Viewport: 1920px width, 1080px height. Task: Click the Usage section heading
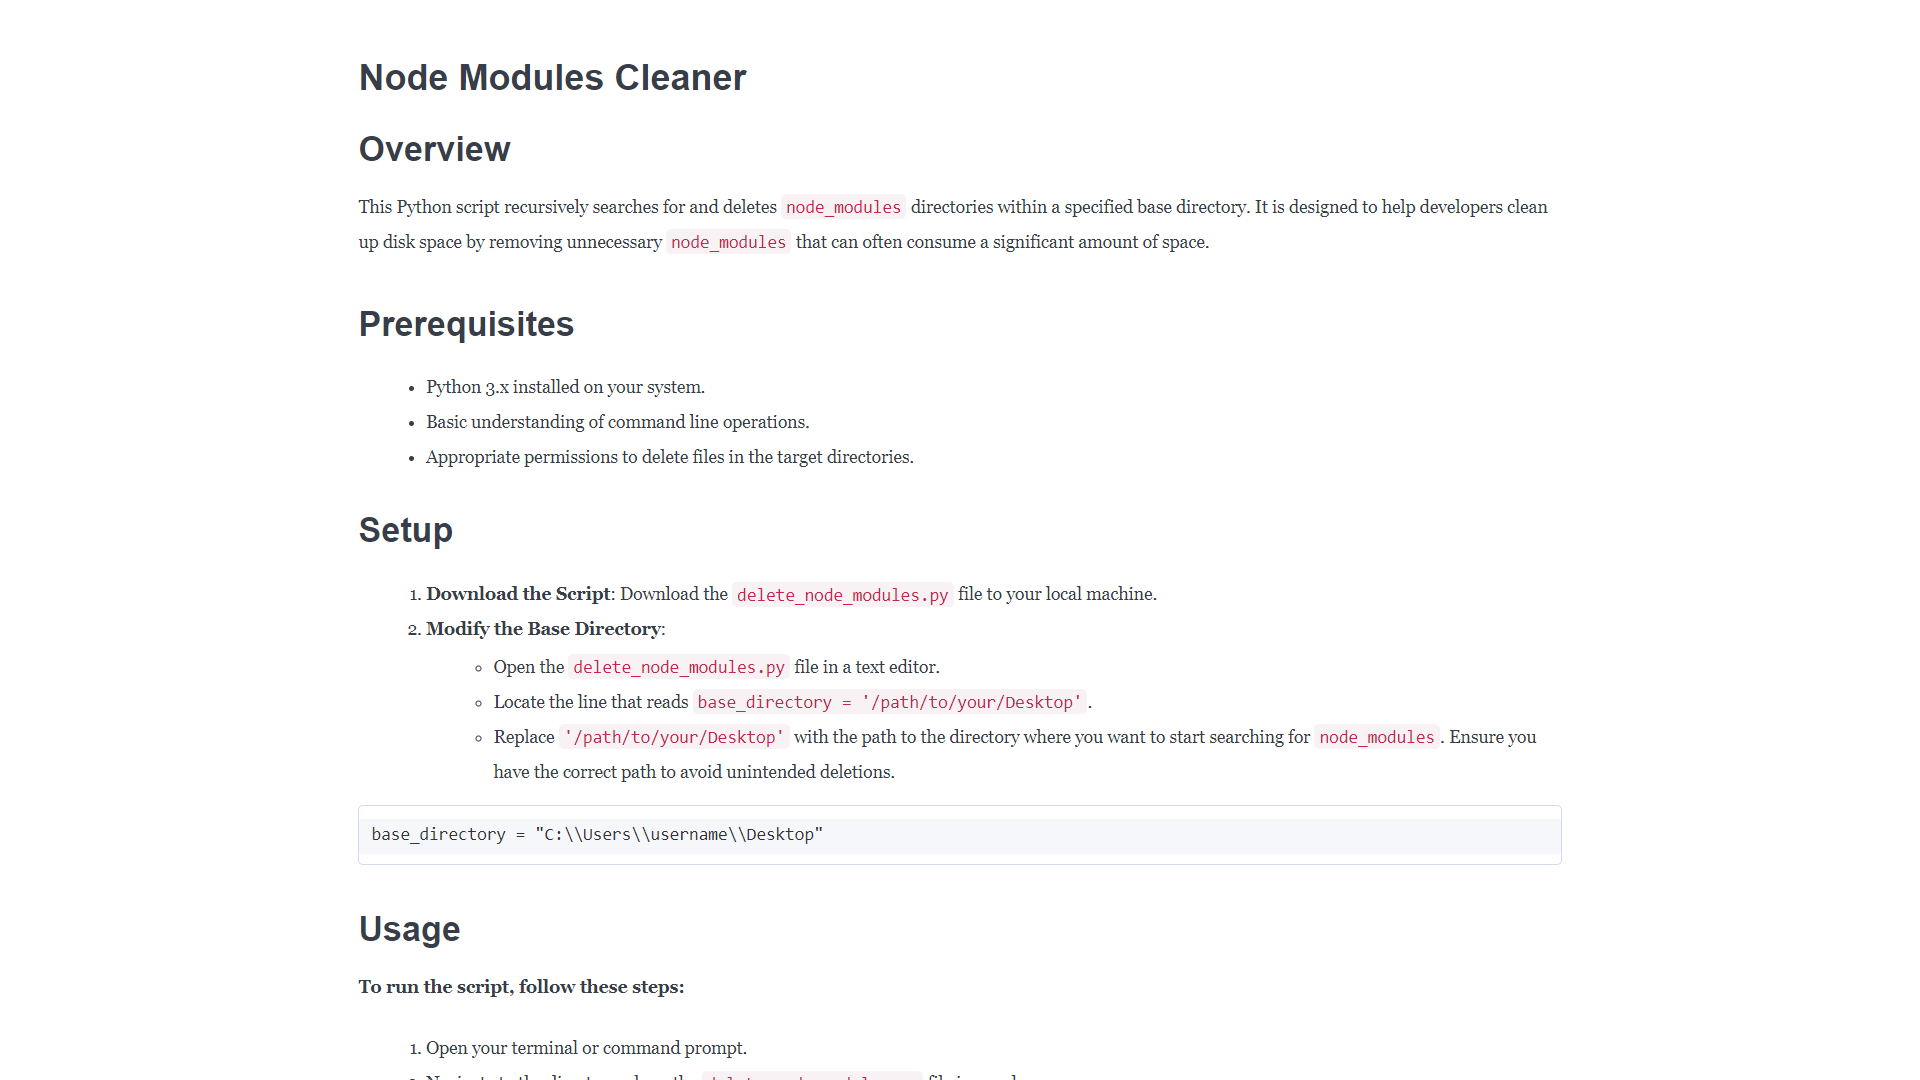[x=409, y=929]
